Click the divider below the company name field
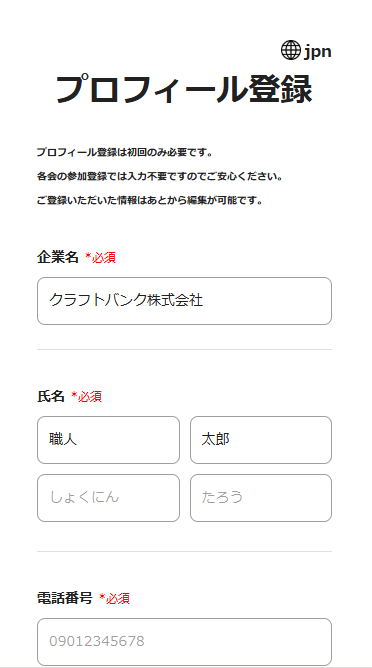This screenshot has height=668, width=372. (x=184, y=349)
